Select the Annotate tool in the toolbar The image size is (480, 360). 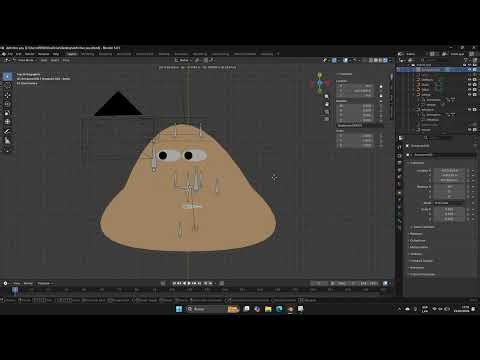(x=7, y=131)
